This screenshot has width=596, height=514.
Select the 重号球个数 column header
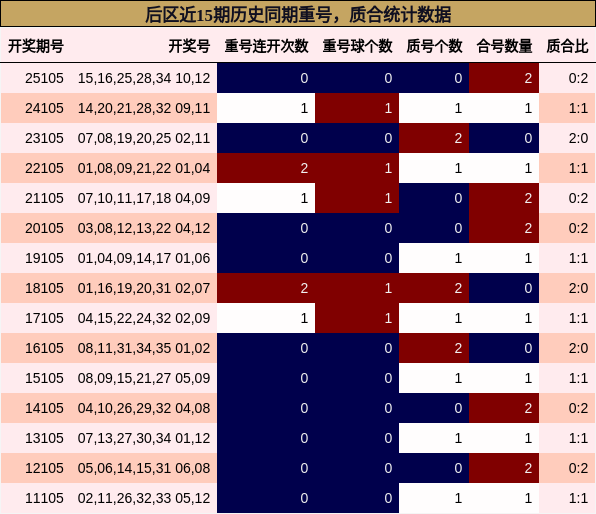pos(357,46)
